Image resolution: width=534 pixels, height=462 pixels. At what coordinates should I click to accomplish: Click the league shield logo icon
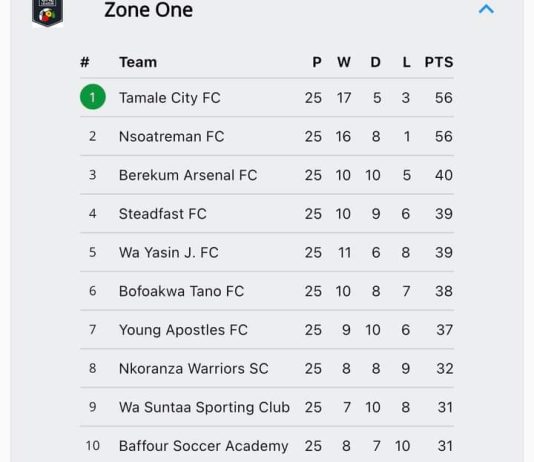47,13
